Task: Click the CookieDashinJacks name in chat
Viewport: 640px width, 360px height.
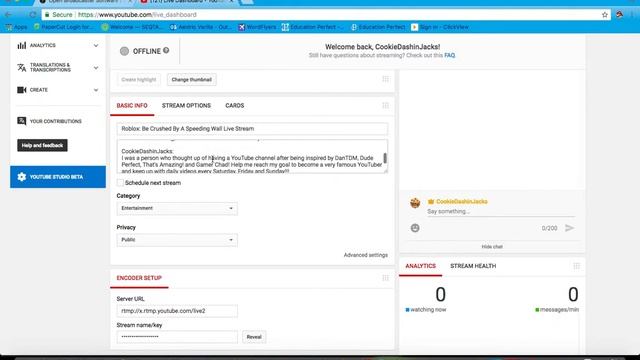Action: click(x=462, y=202)
